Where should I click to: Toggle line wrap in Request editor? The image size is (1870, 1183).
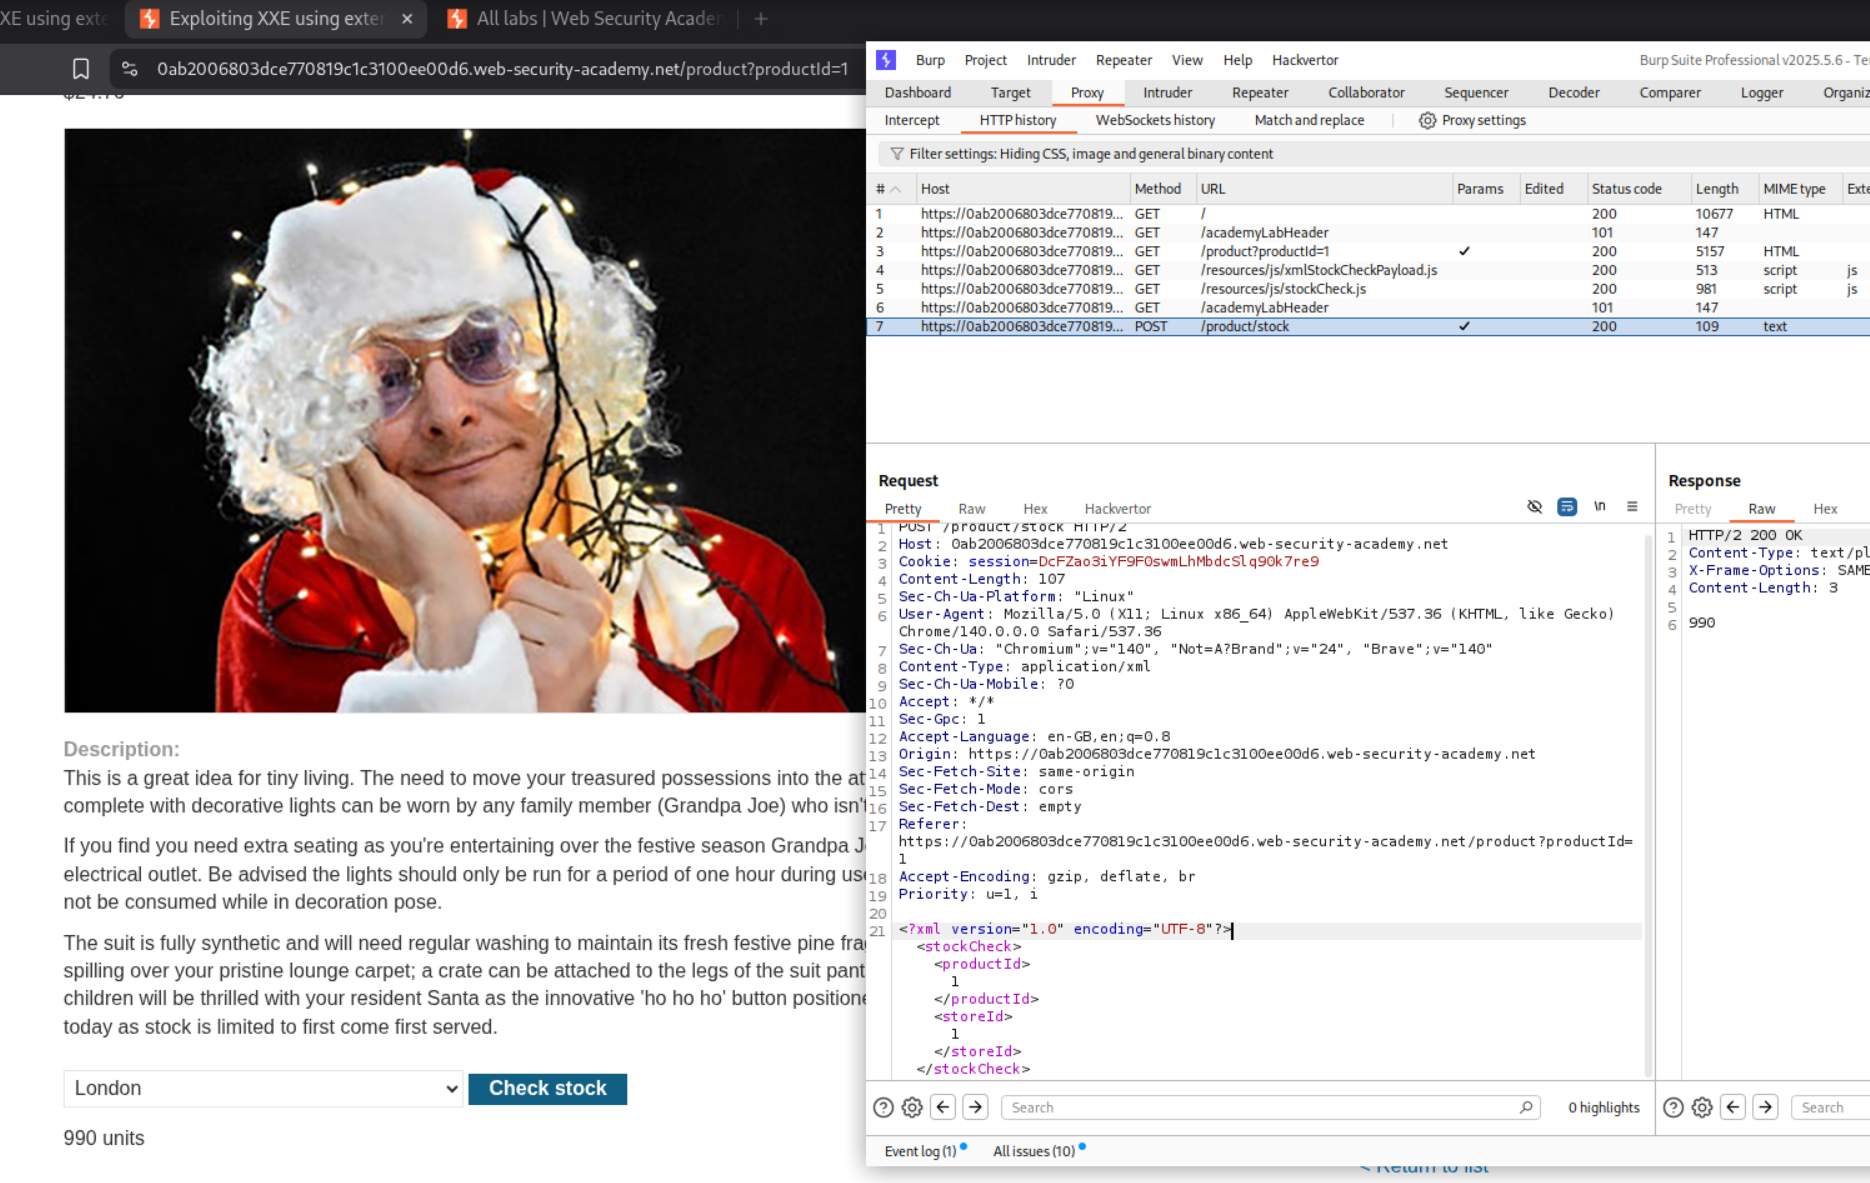click(x=1567, y=507)
